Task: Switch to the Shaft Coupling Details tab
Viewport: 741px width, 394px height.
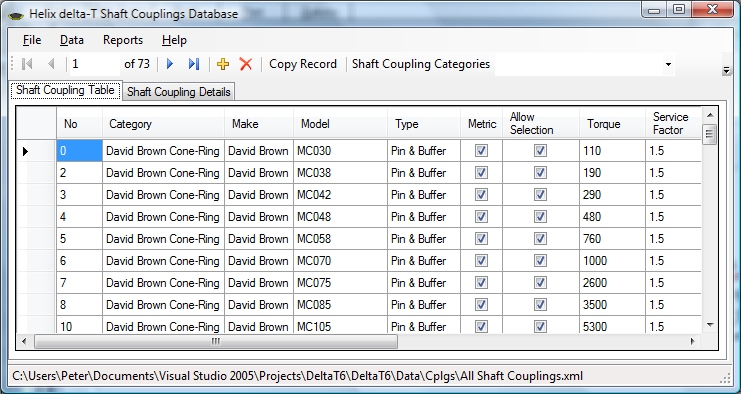Action: tap(179, 92)
